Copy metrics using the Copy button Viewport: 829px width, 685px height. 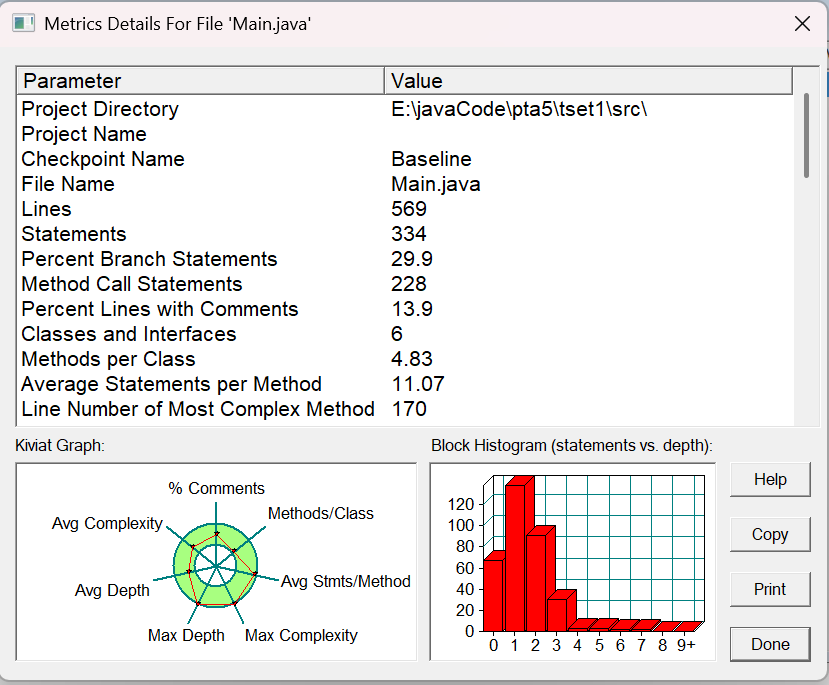tap(770, 534)
